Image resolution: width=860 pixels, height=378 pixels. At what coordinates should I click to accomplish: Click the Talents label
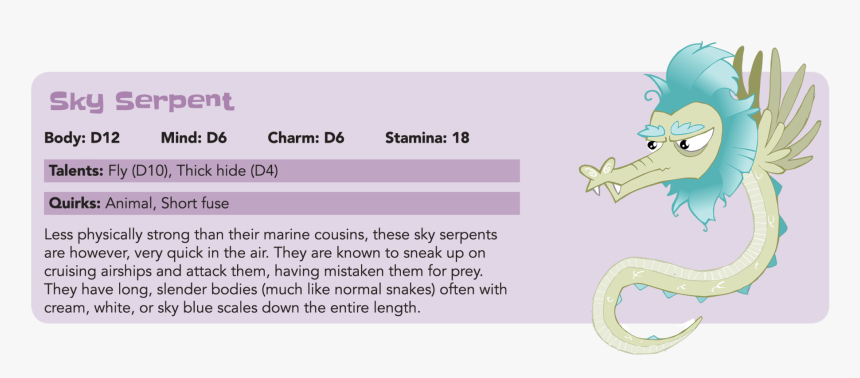pos(76,171)
